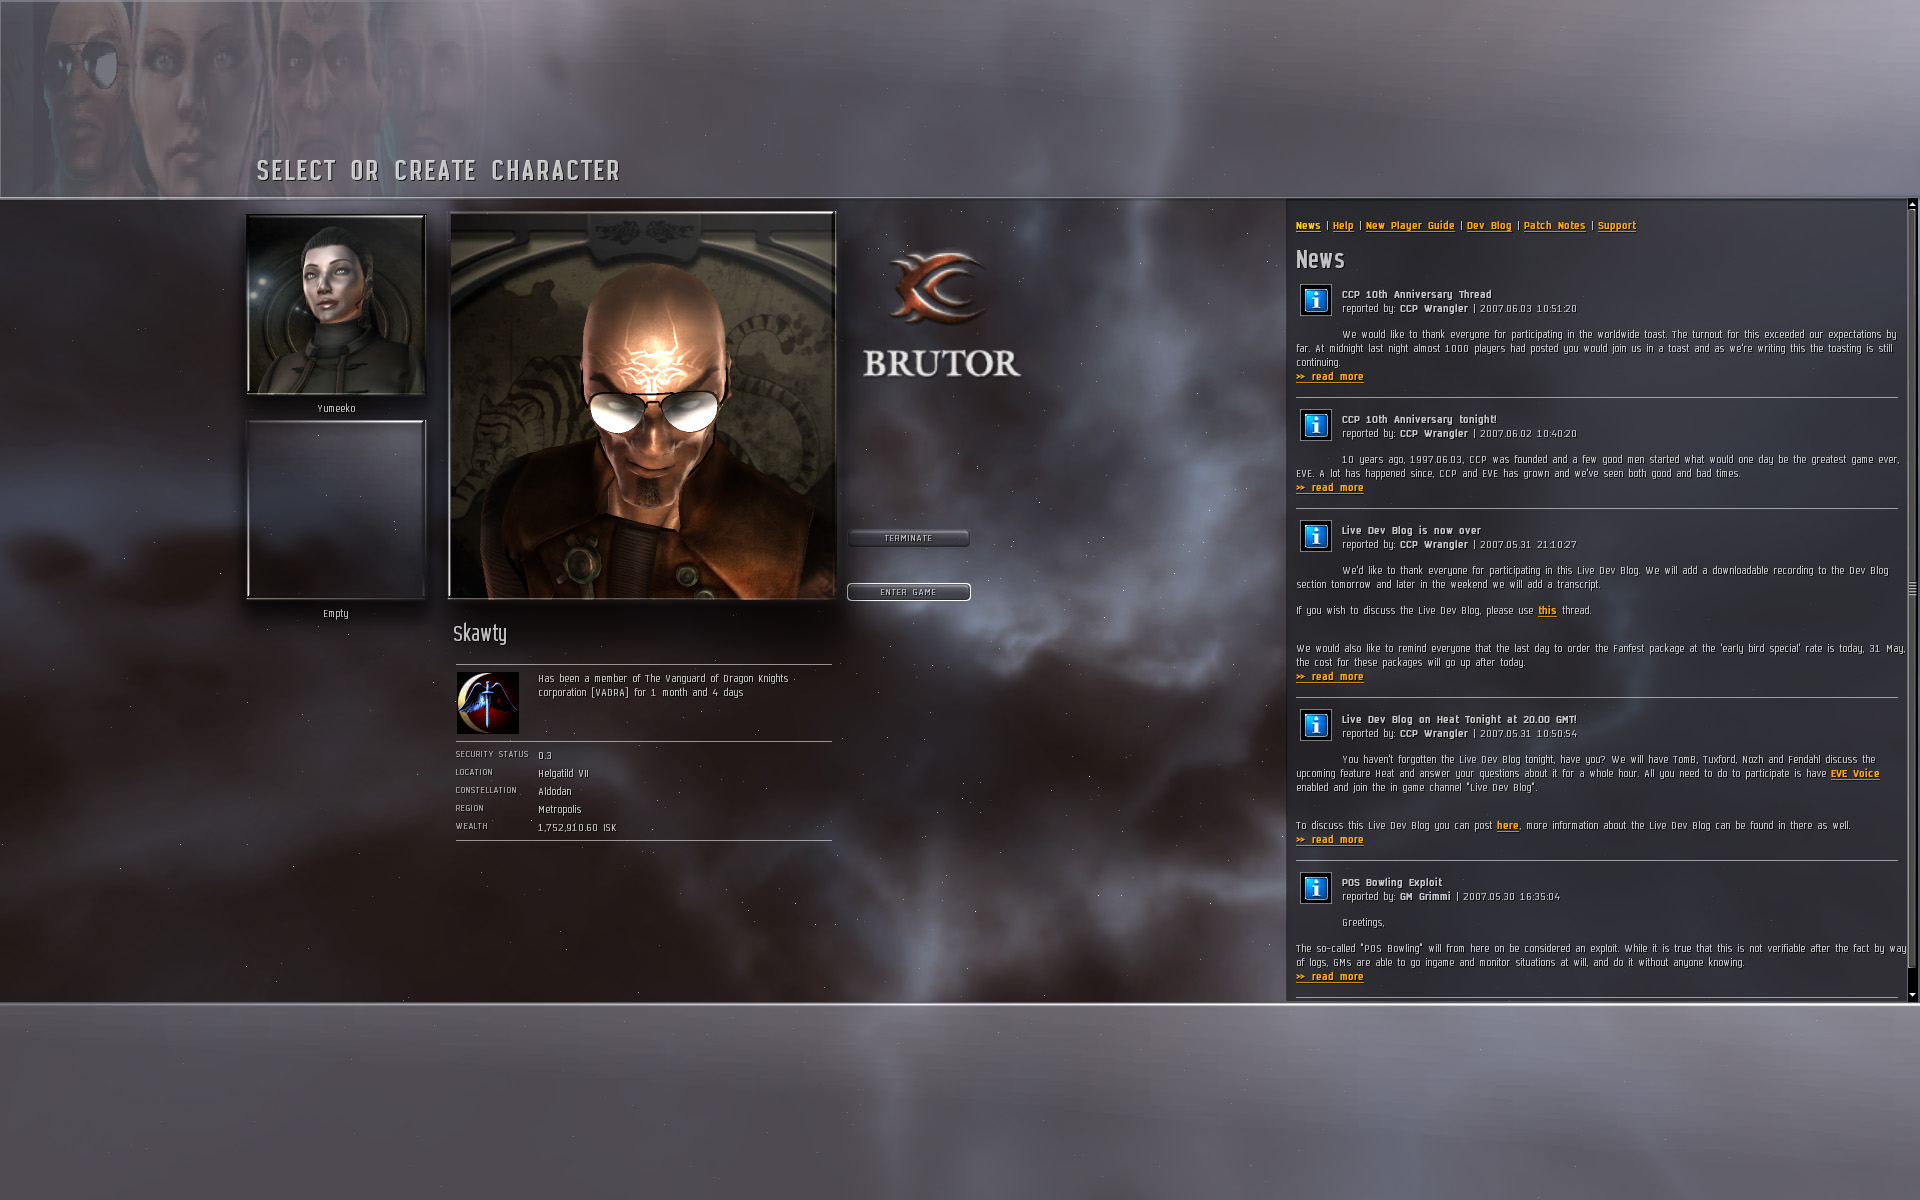Select the Yumeeko character portrait
The height and width of the screenshot is (1200, 1920).
click(336, 304)
